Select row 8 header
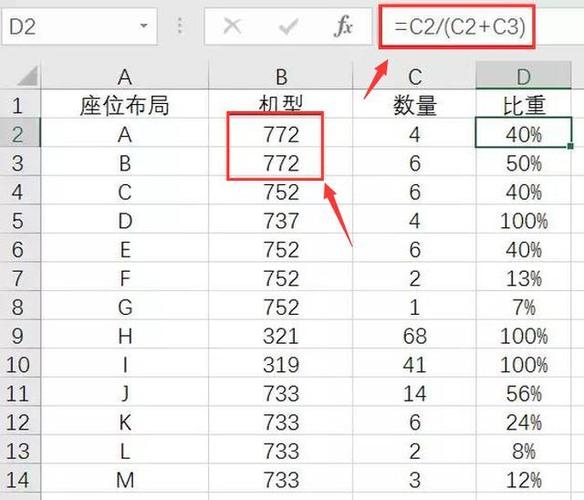This screenshot has width=584, height=500. (19, 305)
